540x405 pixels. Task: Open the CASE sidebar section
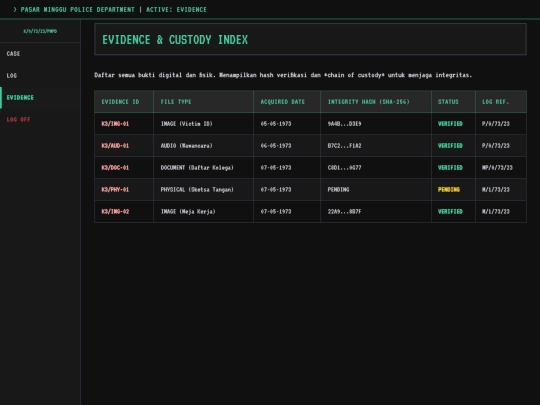tap(40, 54)
